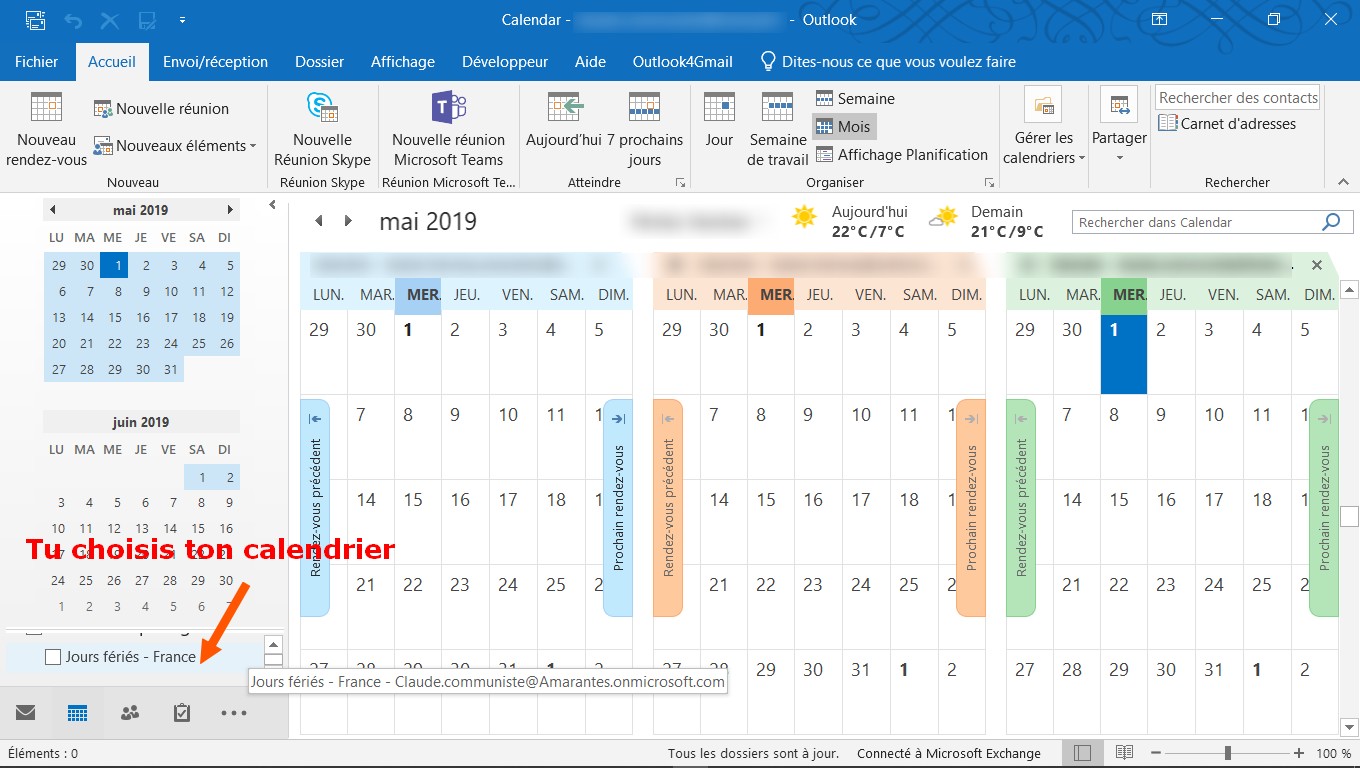Viewport: 1360px width, 768px height.
Task: Close the green calendar tab
Action: (x=1317, y=265)
